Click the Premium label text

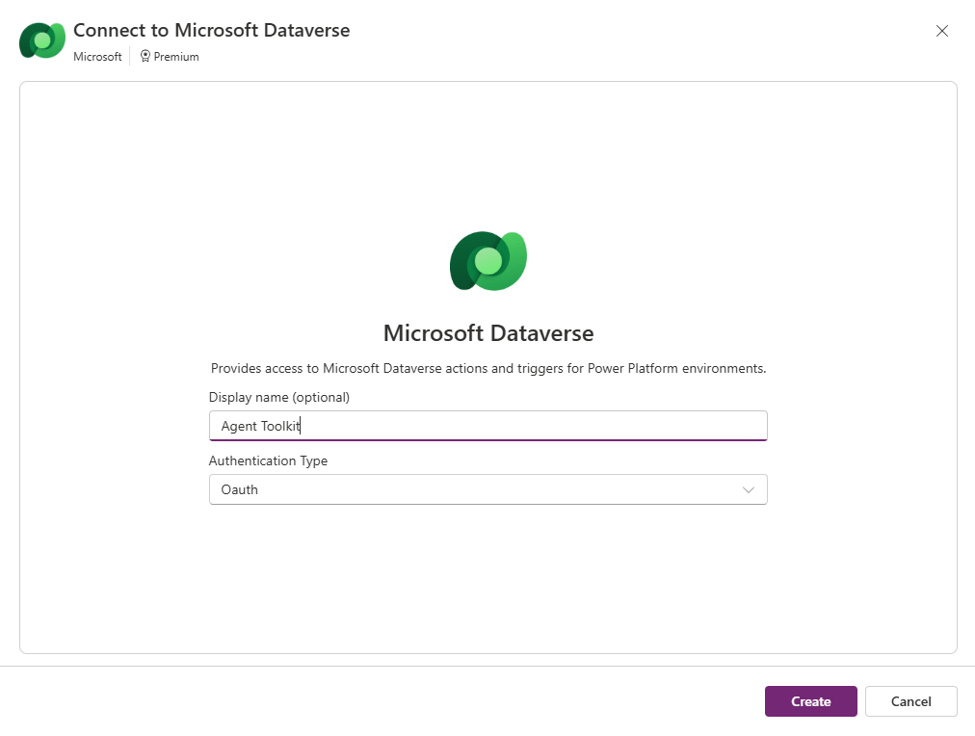(x=176, y=57)
